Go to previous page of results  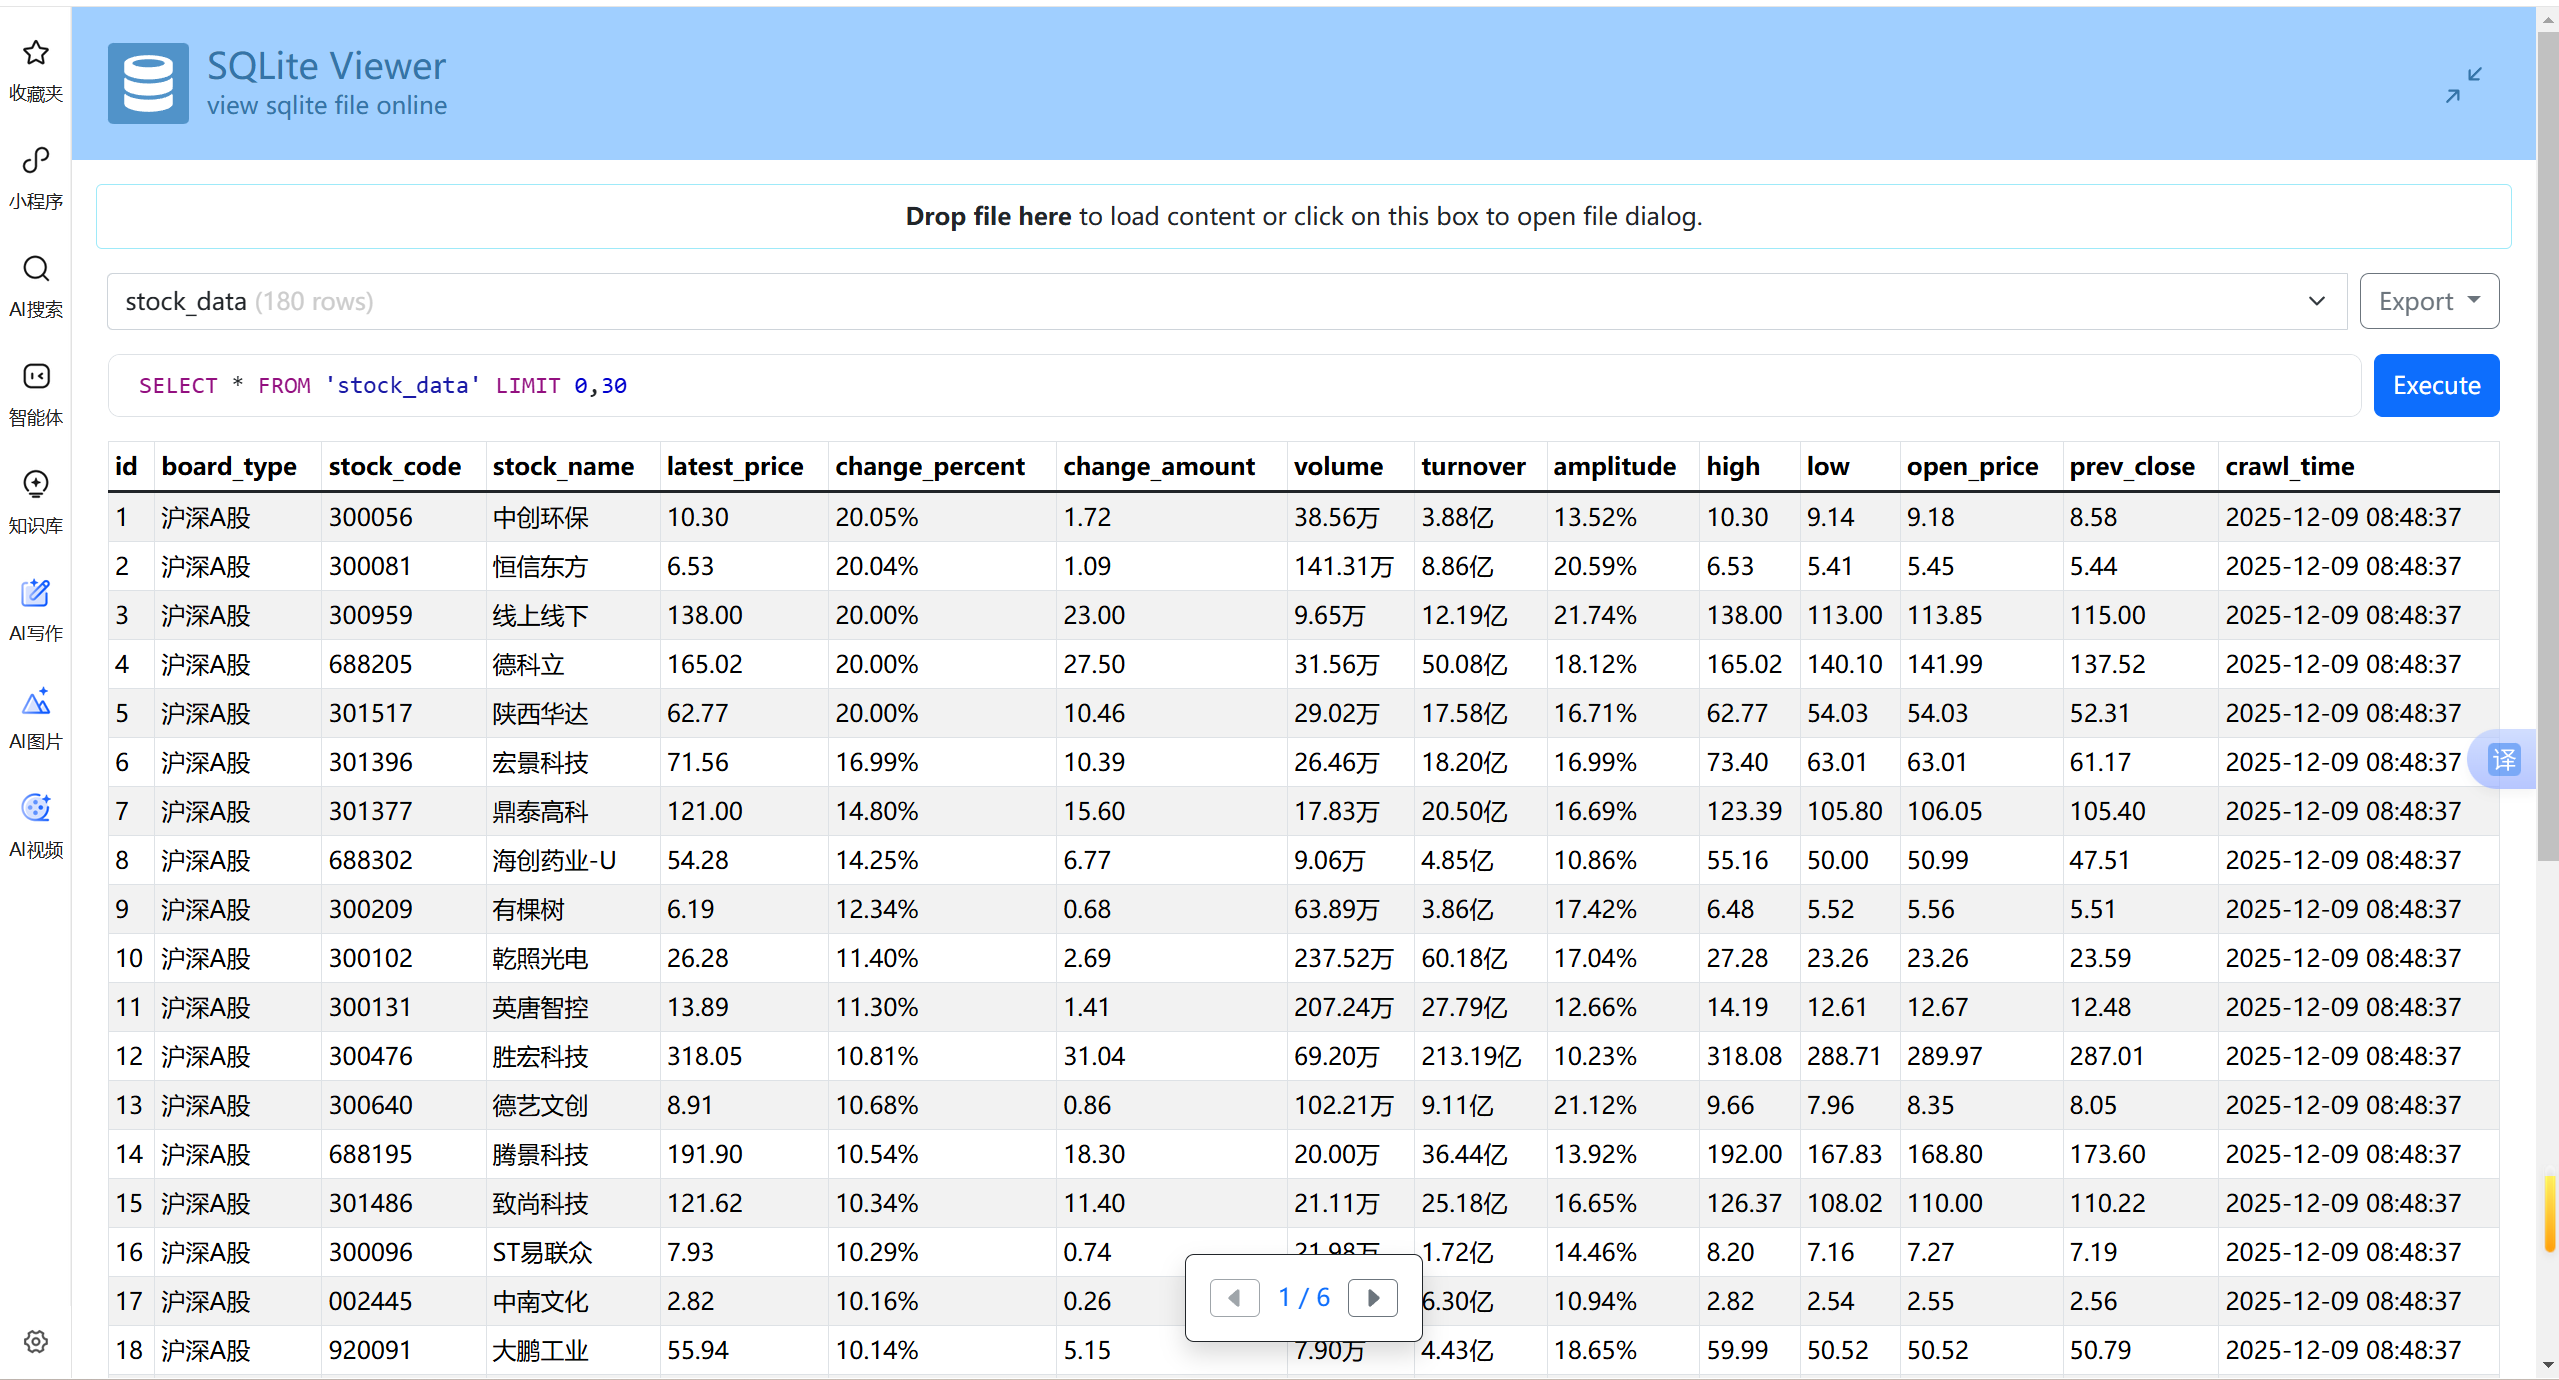[x=1234, y=1298]
